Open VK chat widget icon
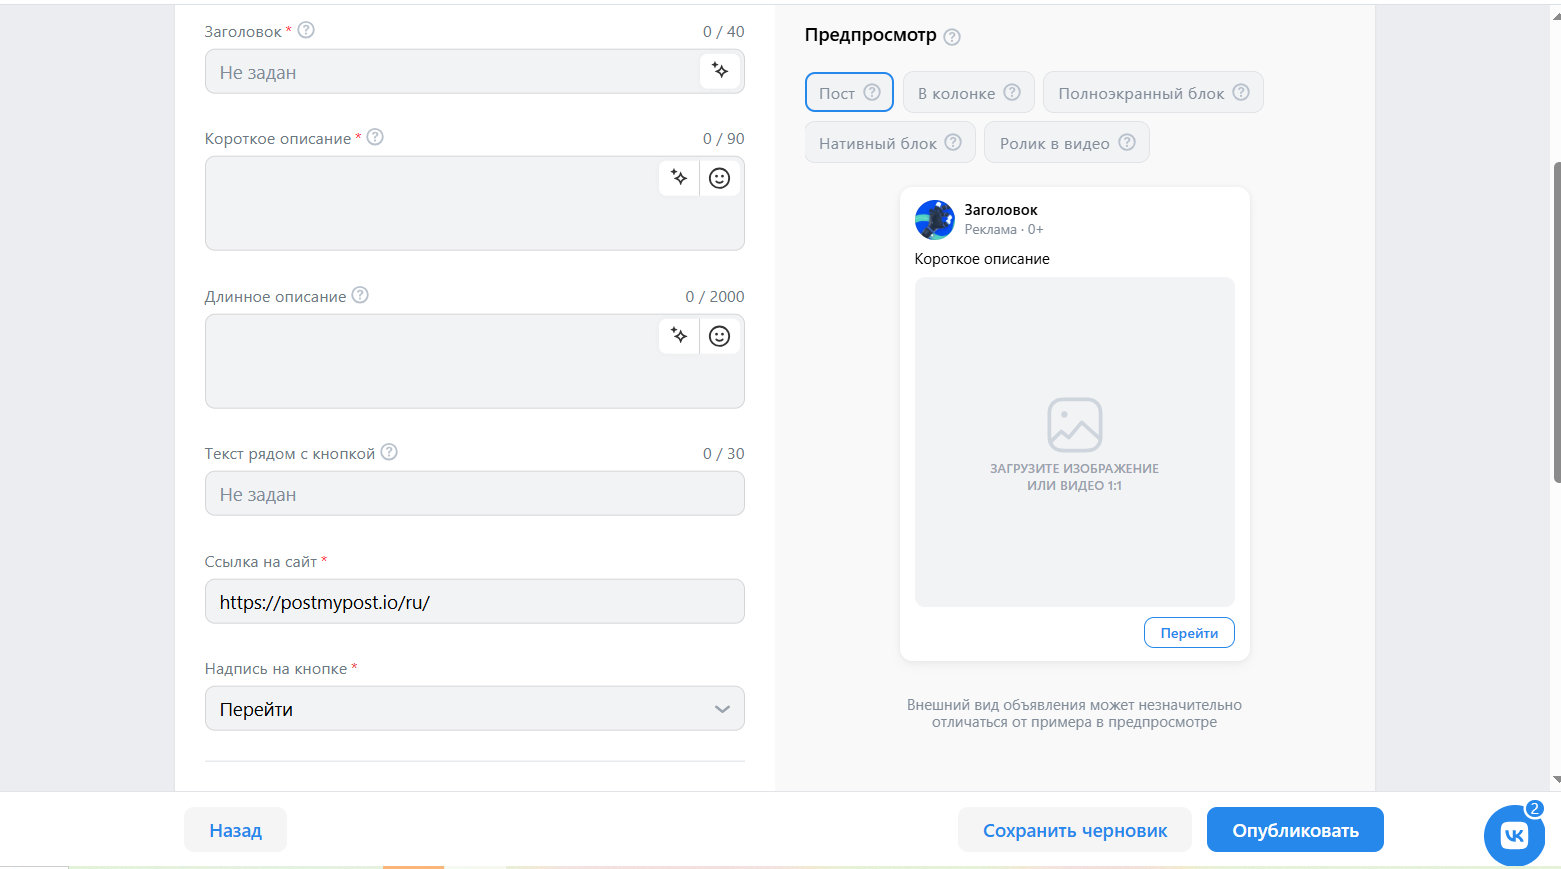The image size is (1561, 869). click(x=1514, y=835)
